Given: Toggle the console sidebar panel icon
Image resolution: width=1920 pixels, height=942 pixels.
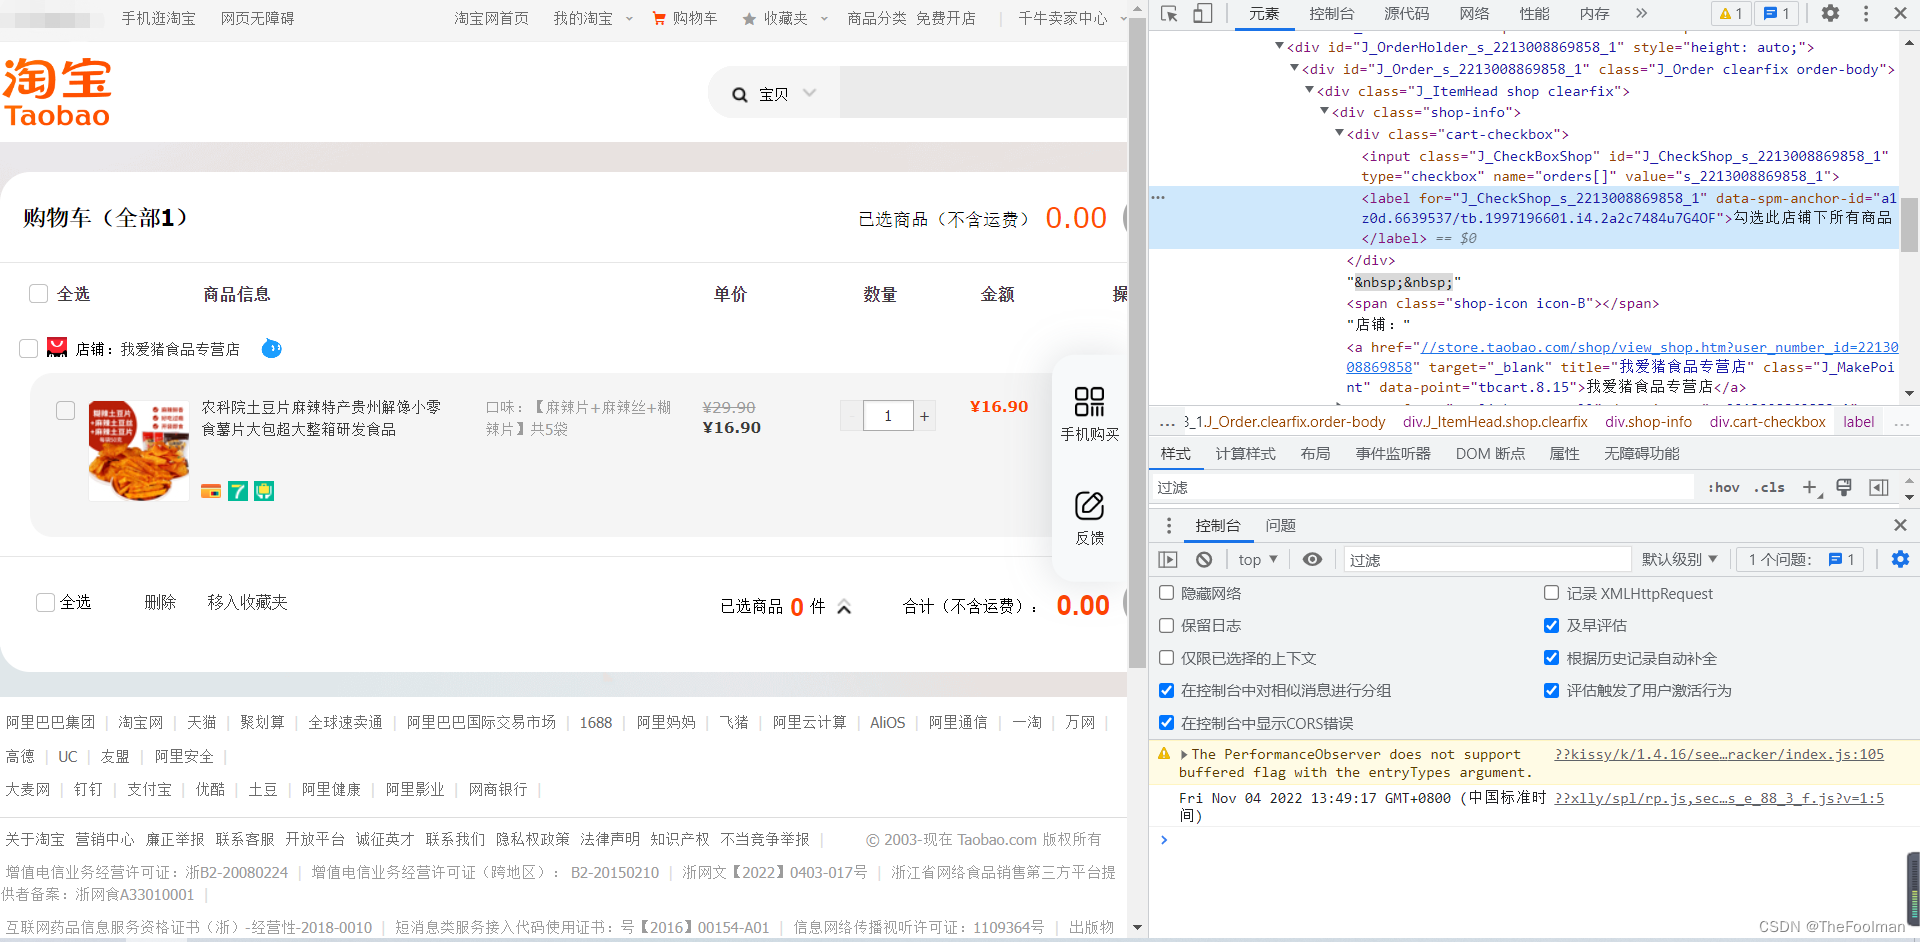Looking at the screenshot, I should click(1168, 560).
